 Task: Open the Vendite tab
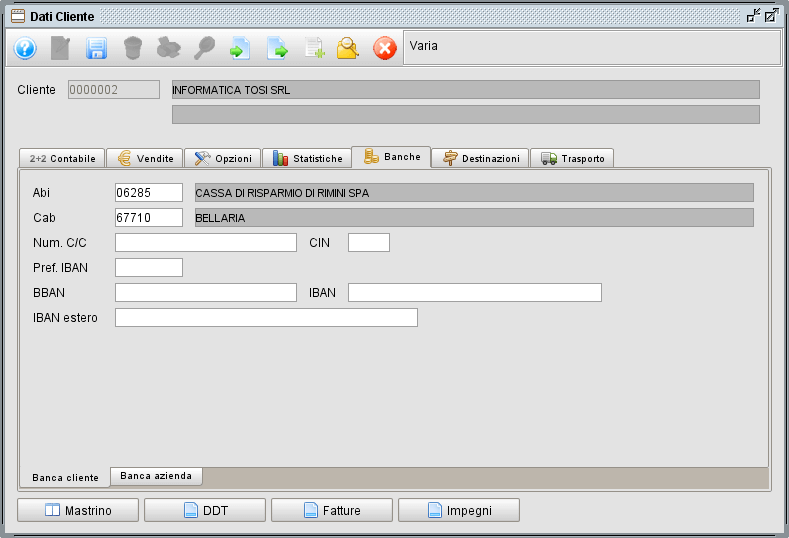click(145, 159)
